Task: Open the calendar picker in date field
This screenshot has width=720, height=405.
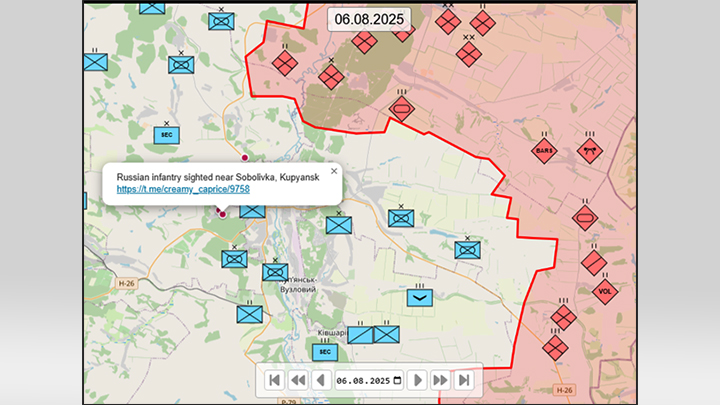Action: pyautogui.click(x=398, y=381)
